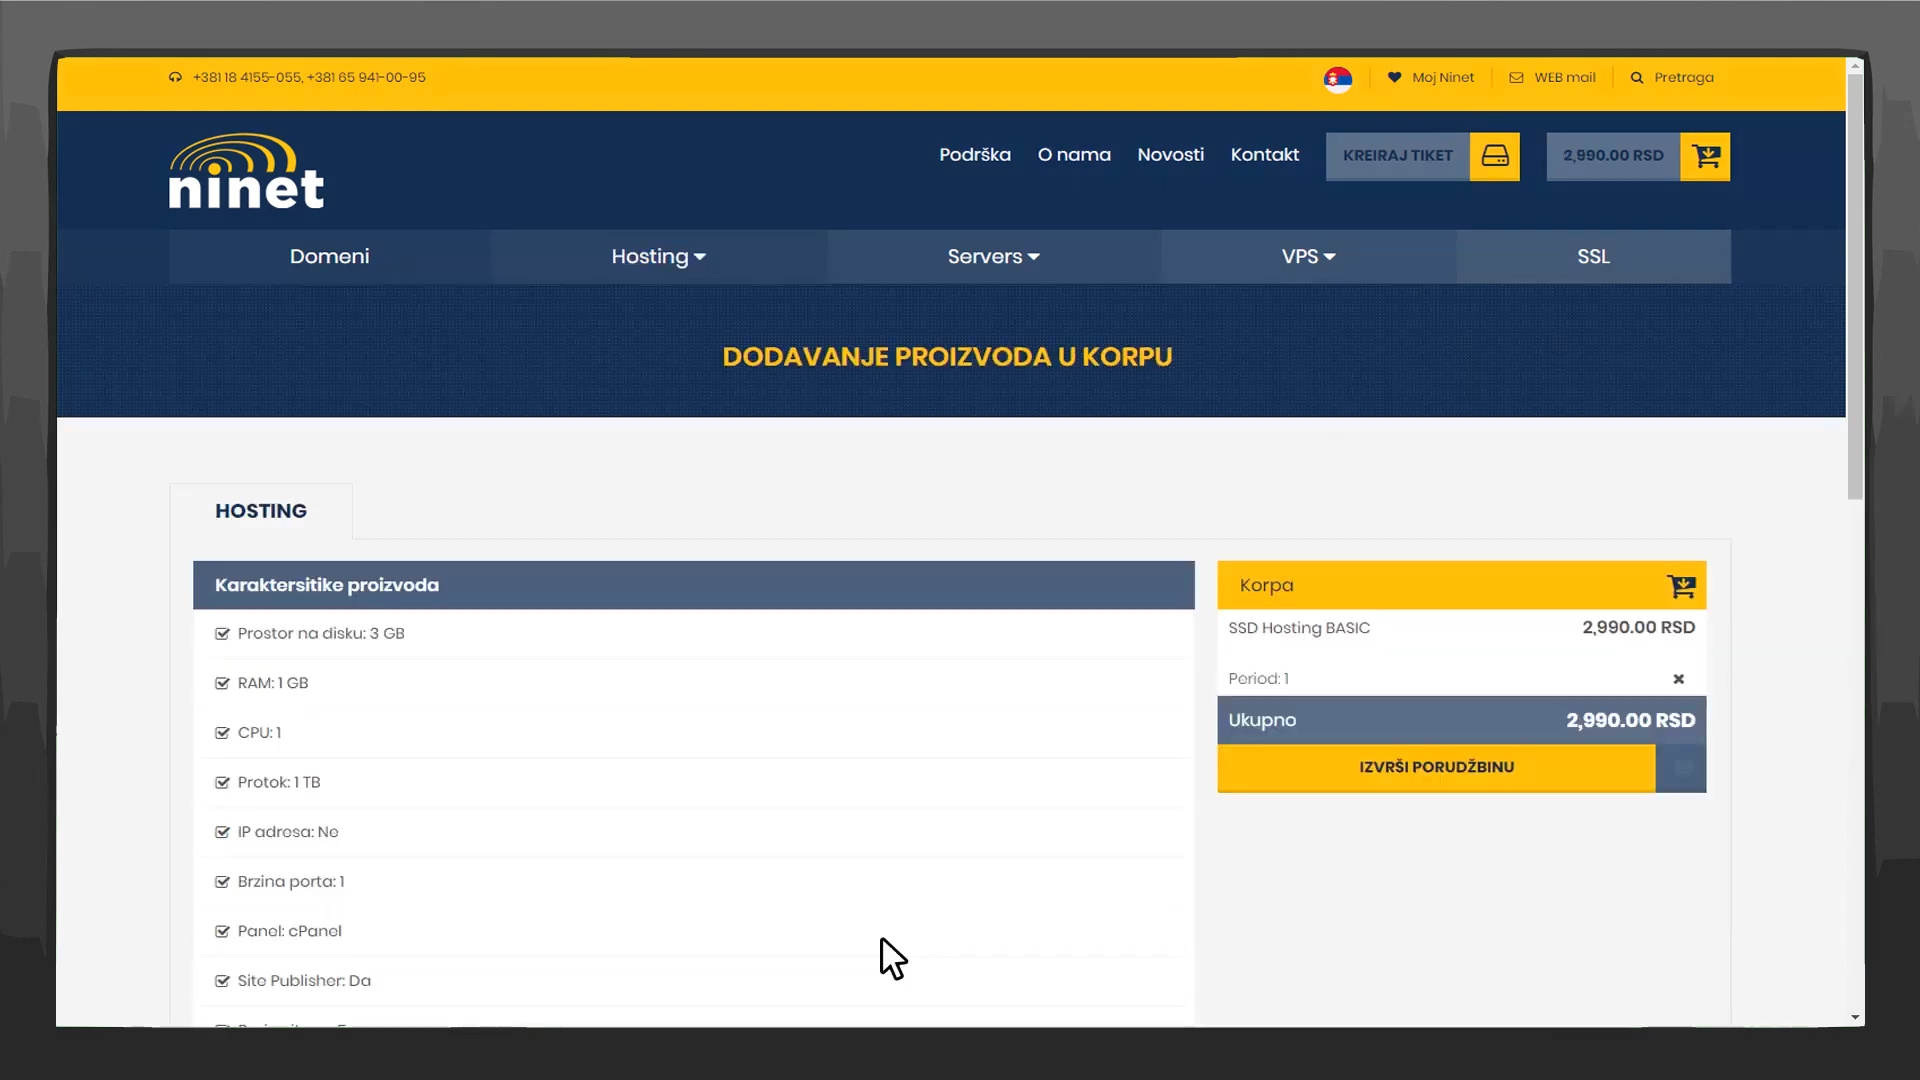This screenshot has width=1920, height=1080.
Task: Click the Period: 1 text
Action: [x=1258, y=679]
